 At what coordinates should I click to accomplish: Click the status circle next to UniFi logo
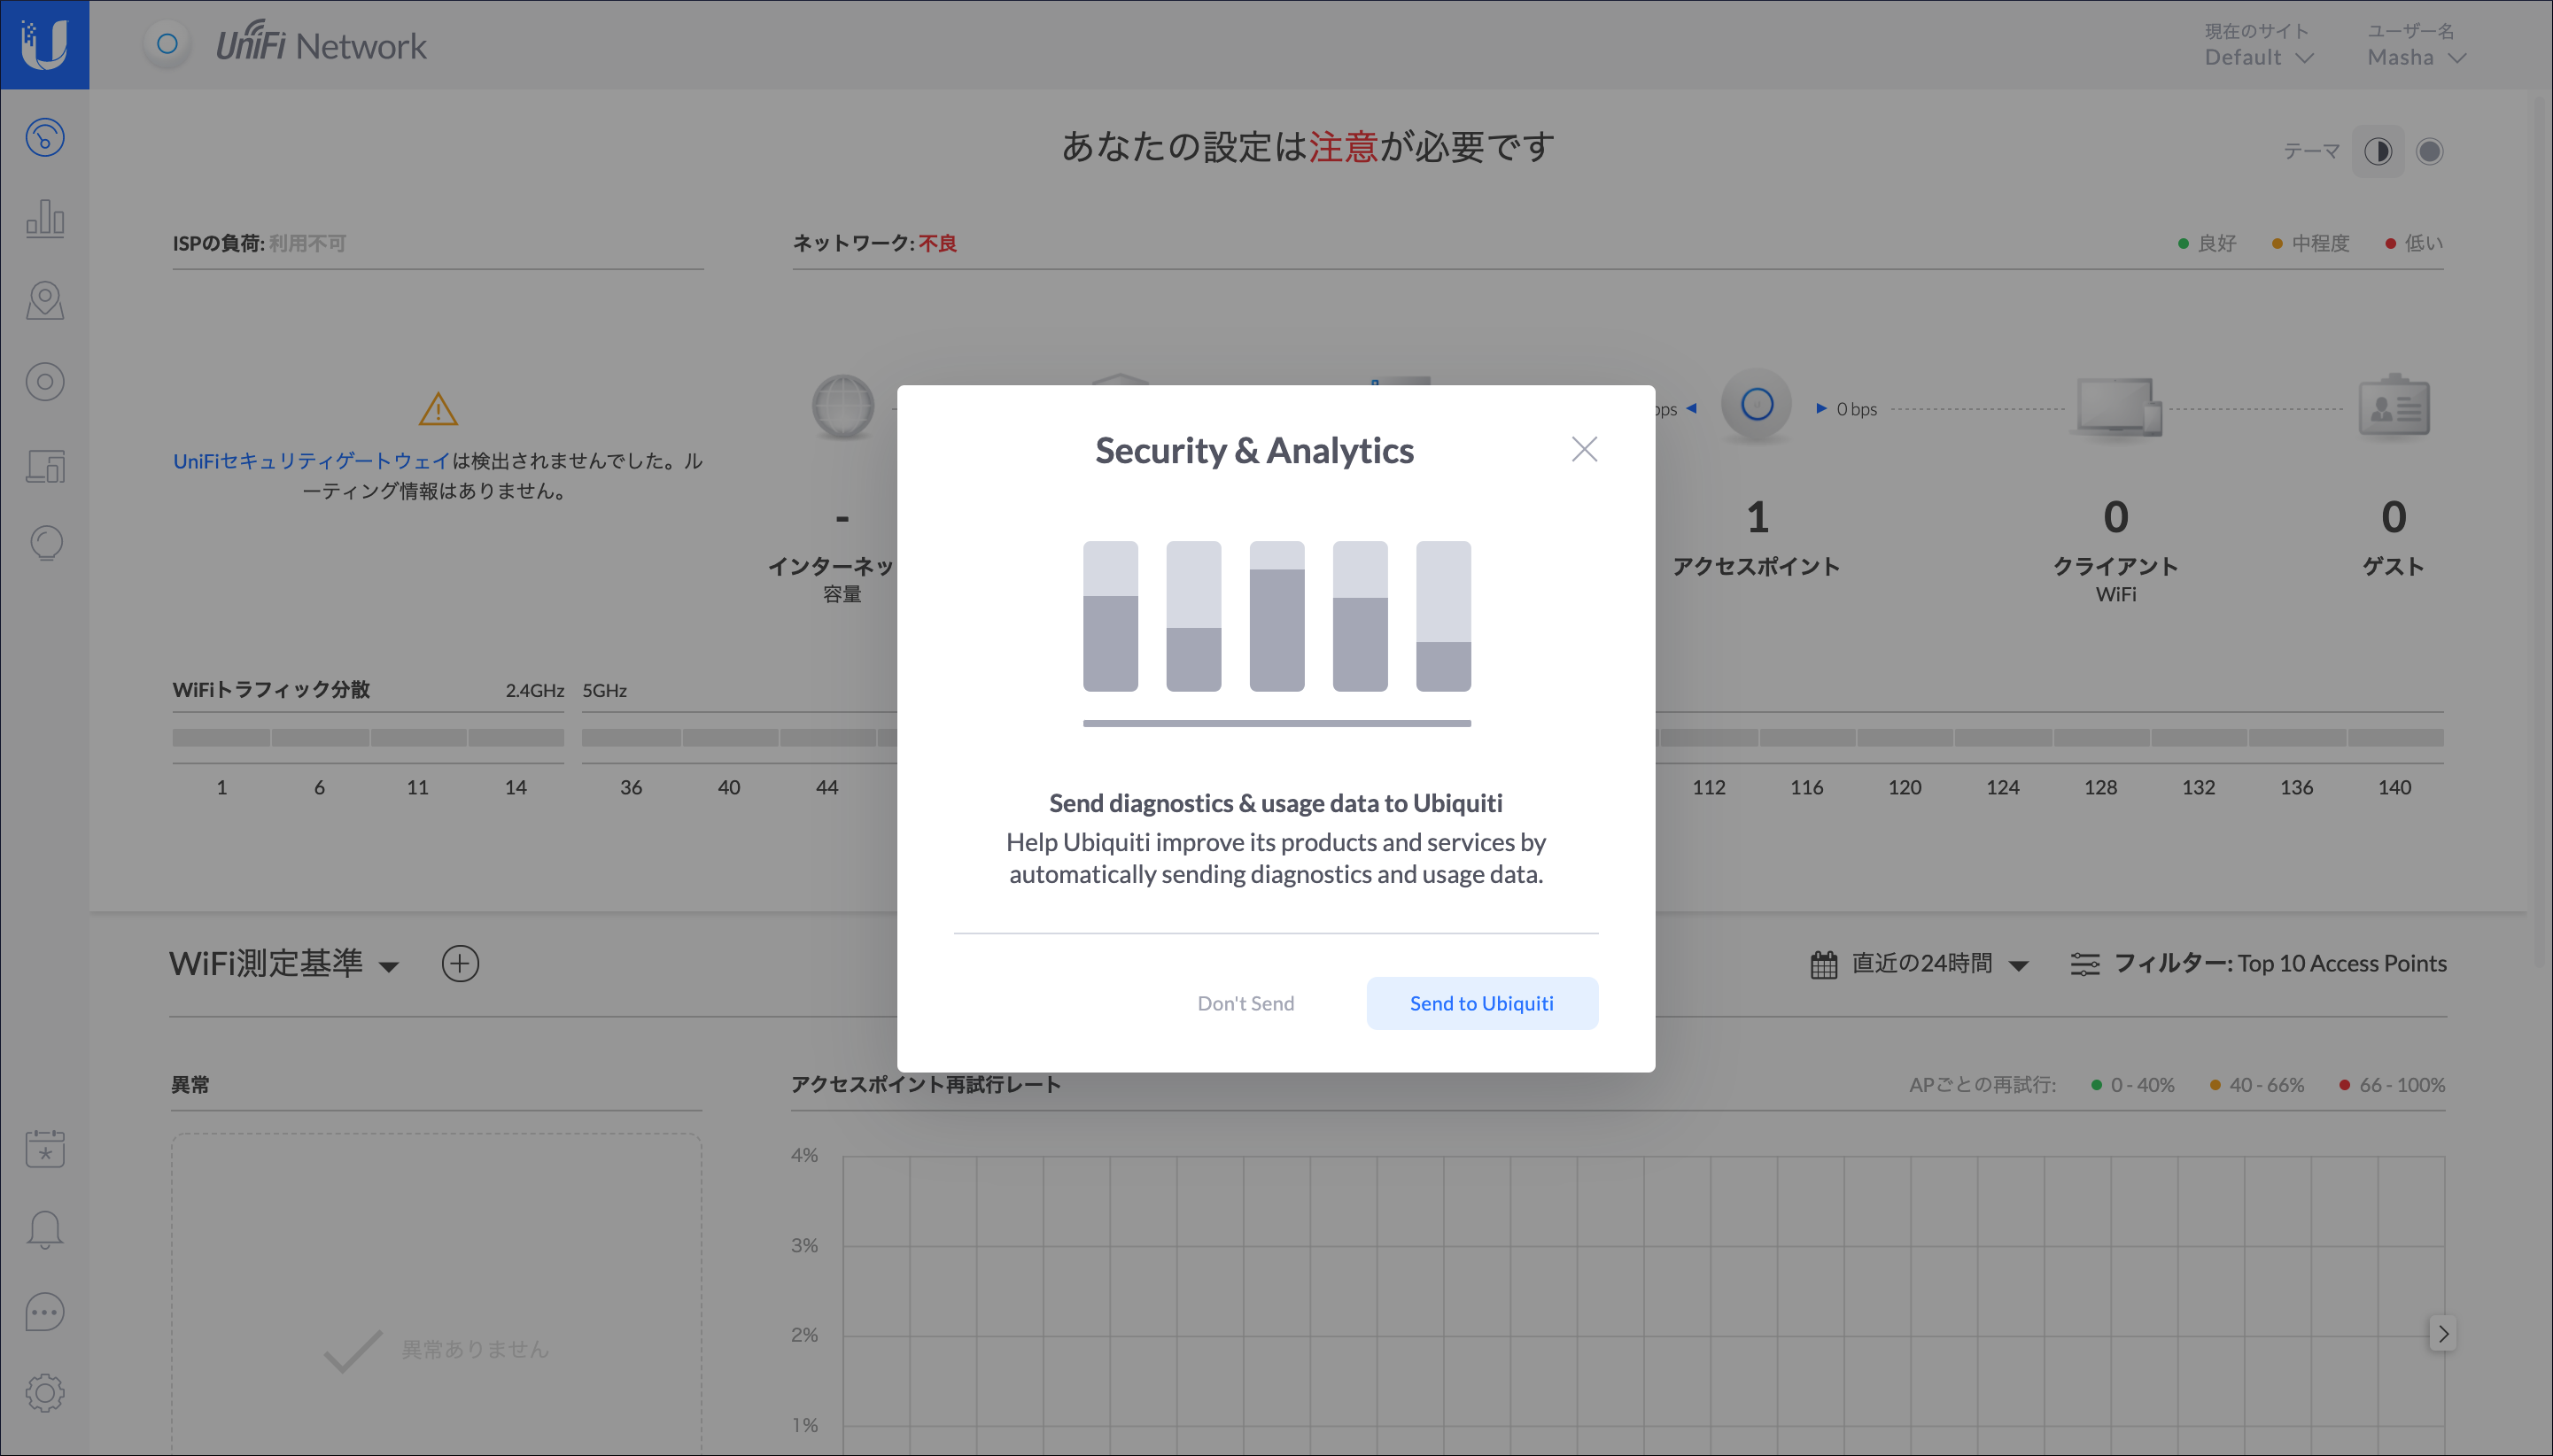pos(167,44)
